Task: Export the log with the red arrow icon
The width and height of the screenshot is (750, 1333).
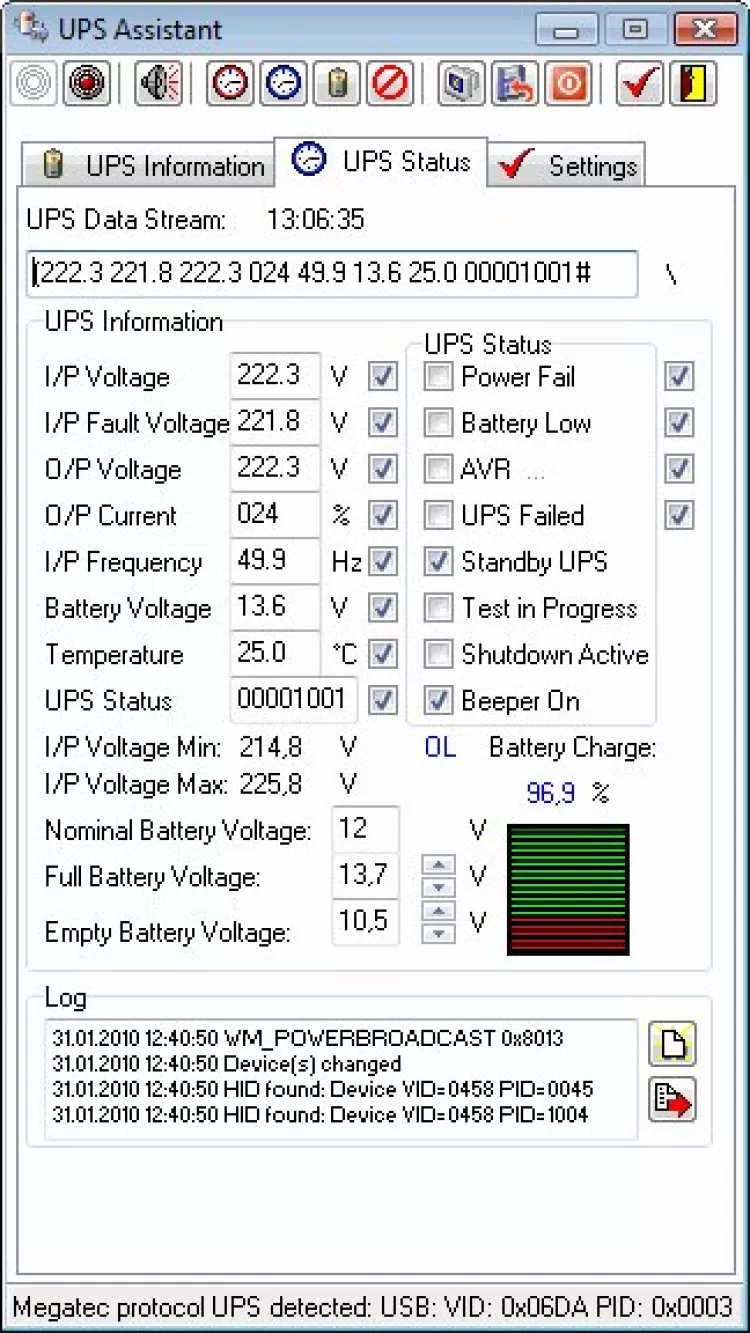Action: pyautogui.click(x=672, y=1099)
